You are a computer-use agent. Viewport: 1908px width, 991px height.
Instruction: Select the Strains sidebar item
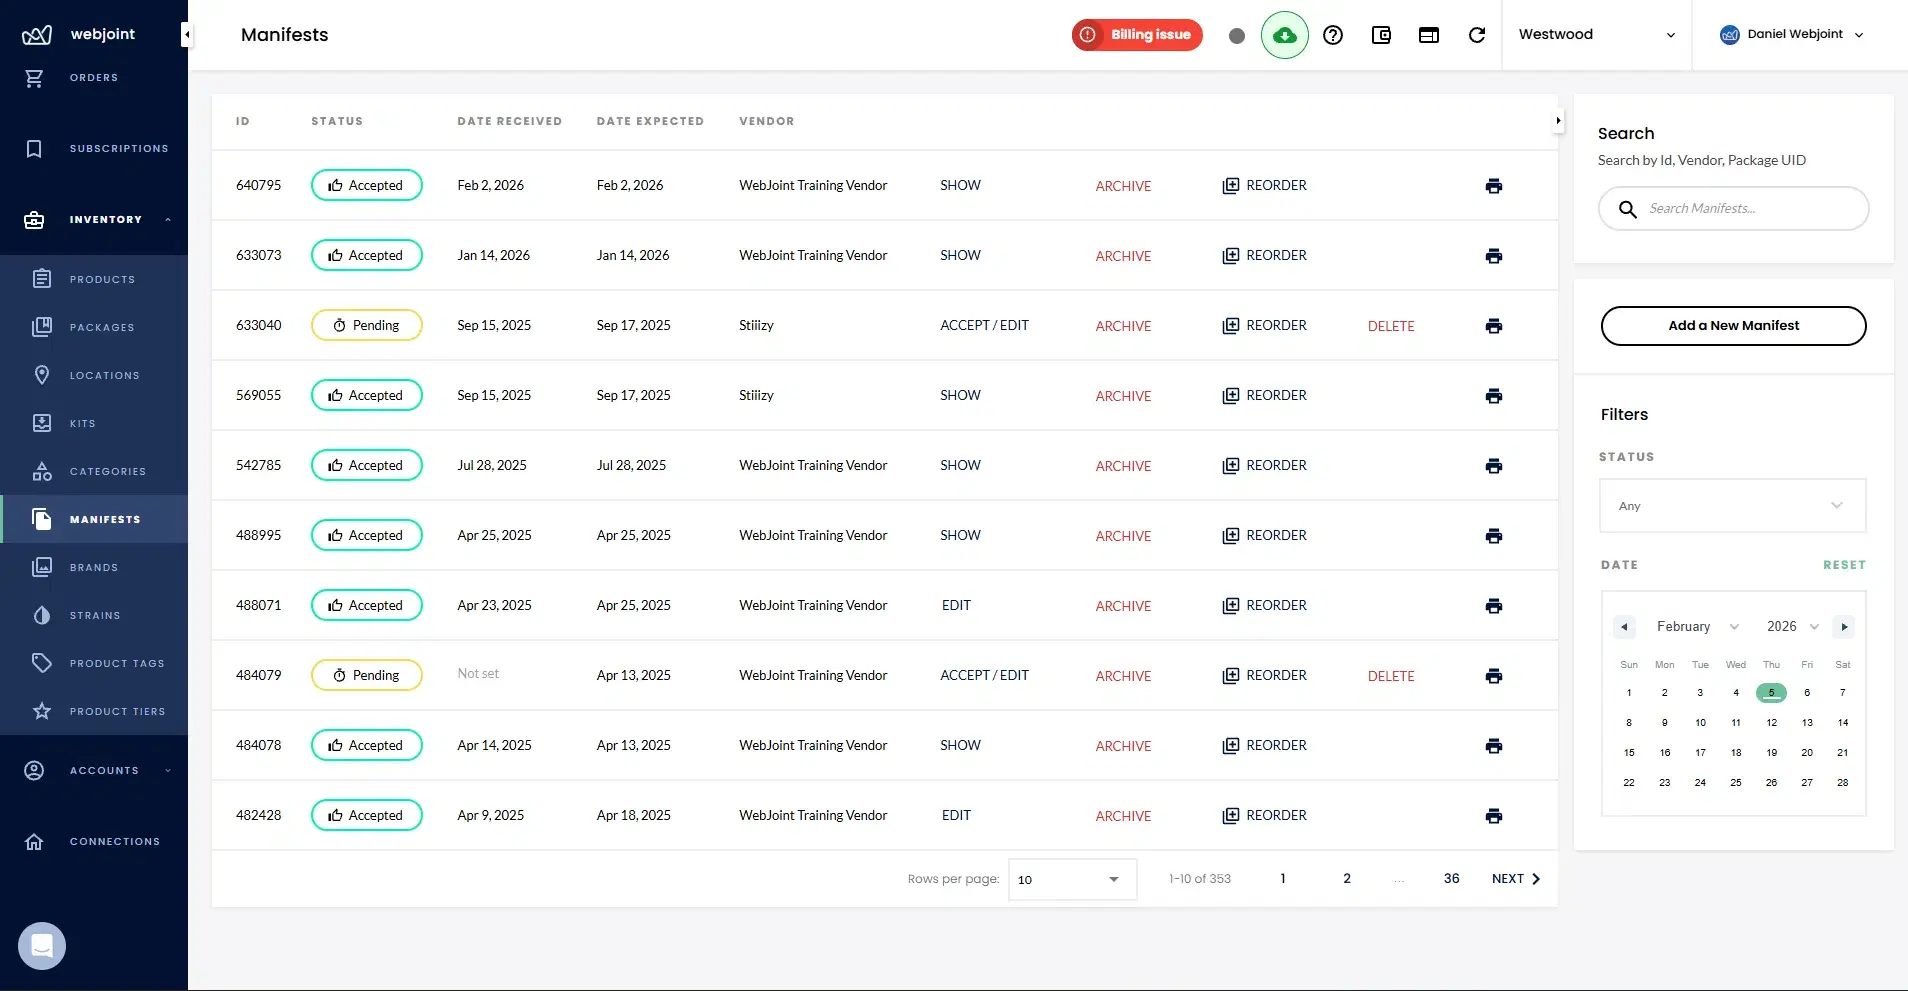coord(94,615)
